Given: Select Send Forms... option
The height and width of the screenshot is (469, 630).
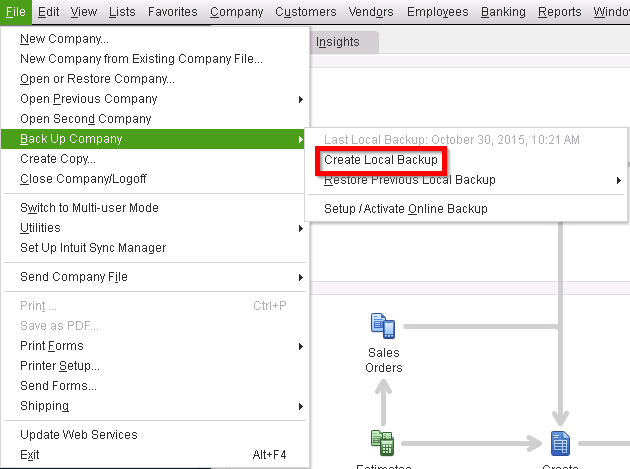Looking at the screenshot, I should (x=155, y=386).
